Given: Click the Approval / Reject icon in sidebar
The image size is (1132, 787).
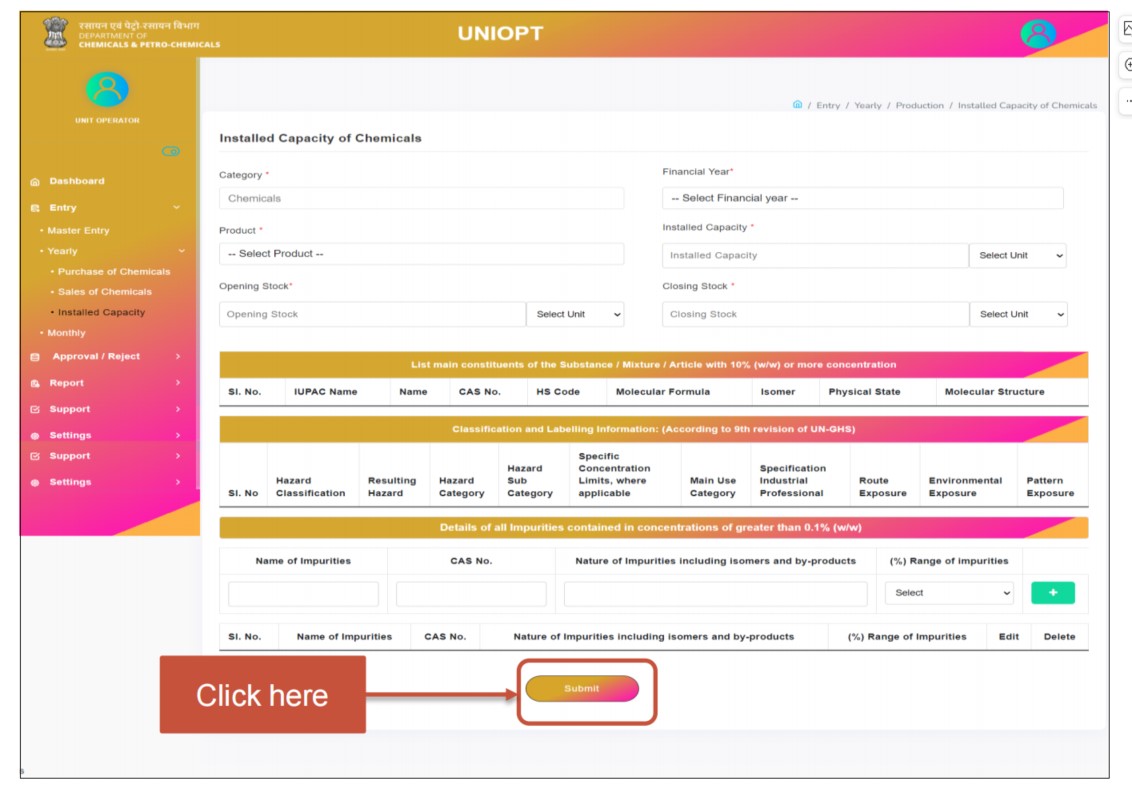Looking at the screenshot, I should tap(35, 357).
